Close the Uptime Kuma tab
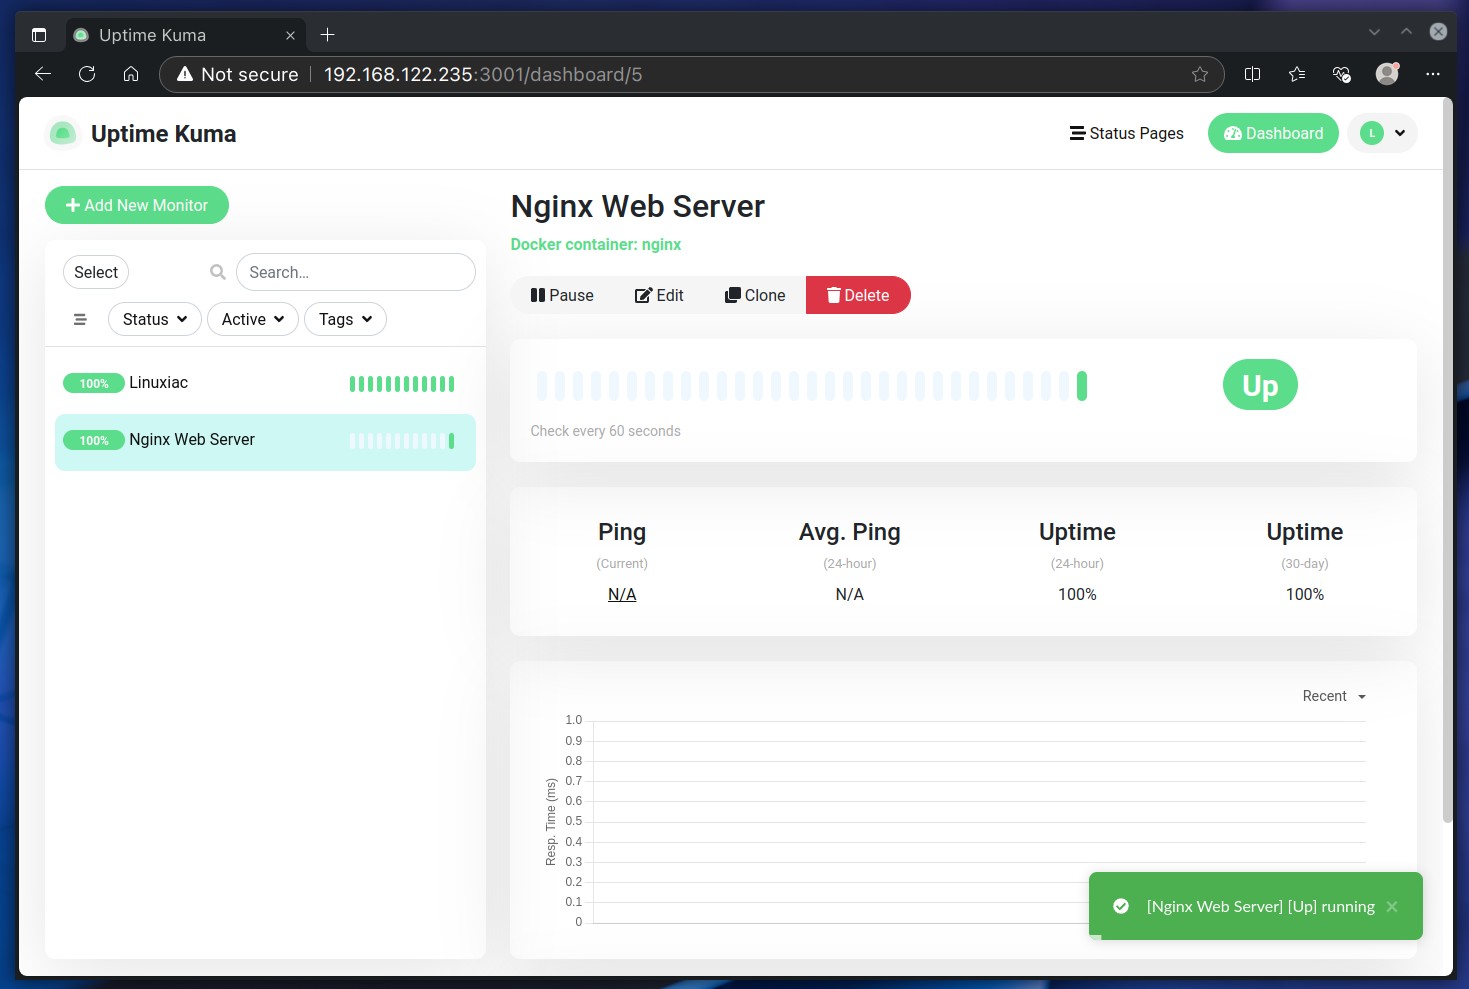Image resolution: width=1469 pixels, height=989 pixels. [290, 35]
